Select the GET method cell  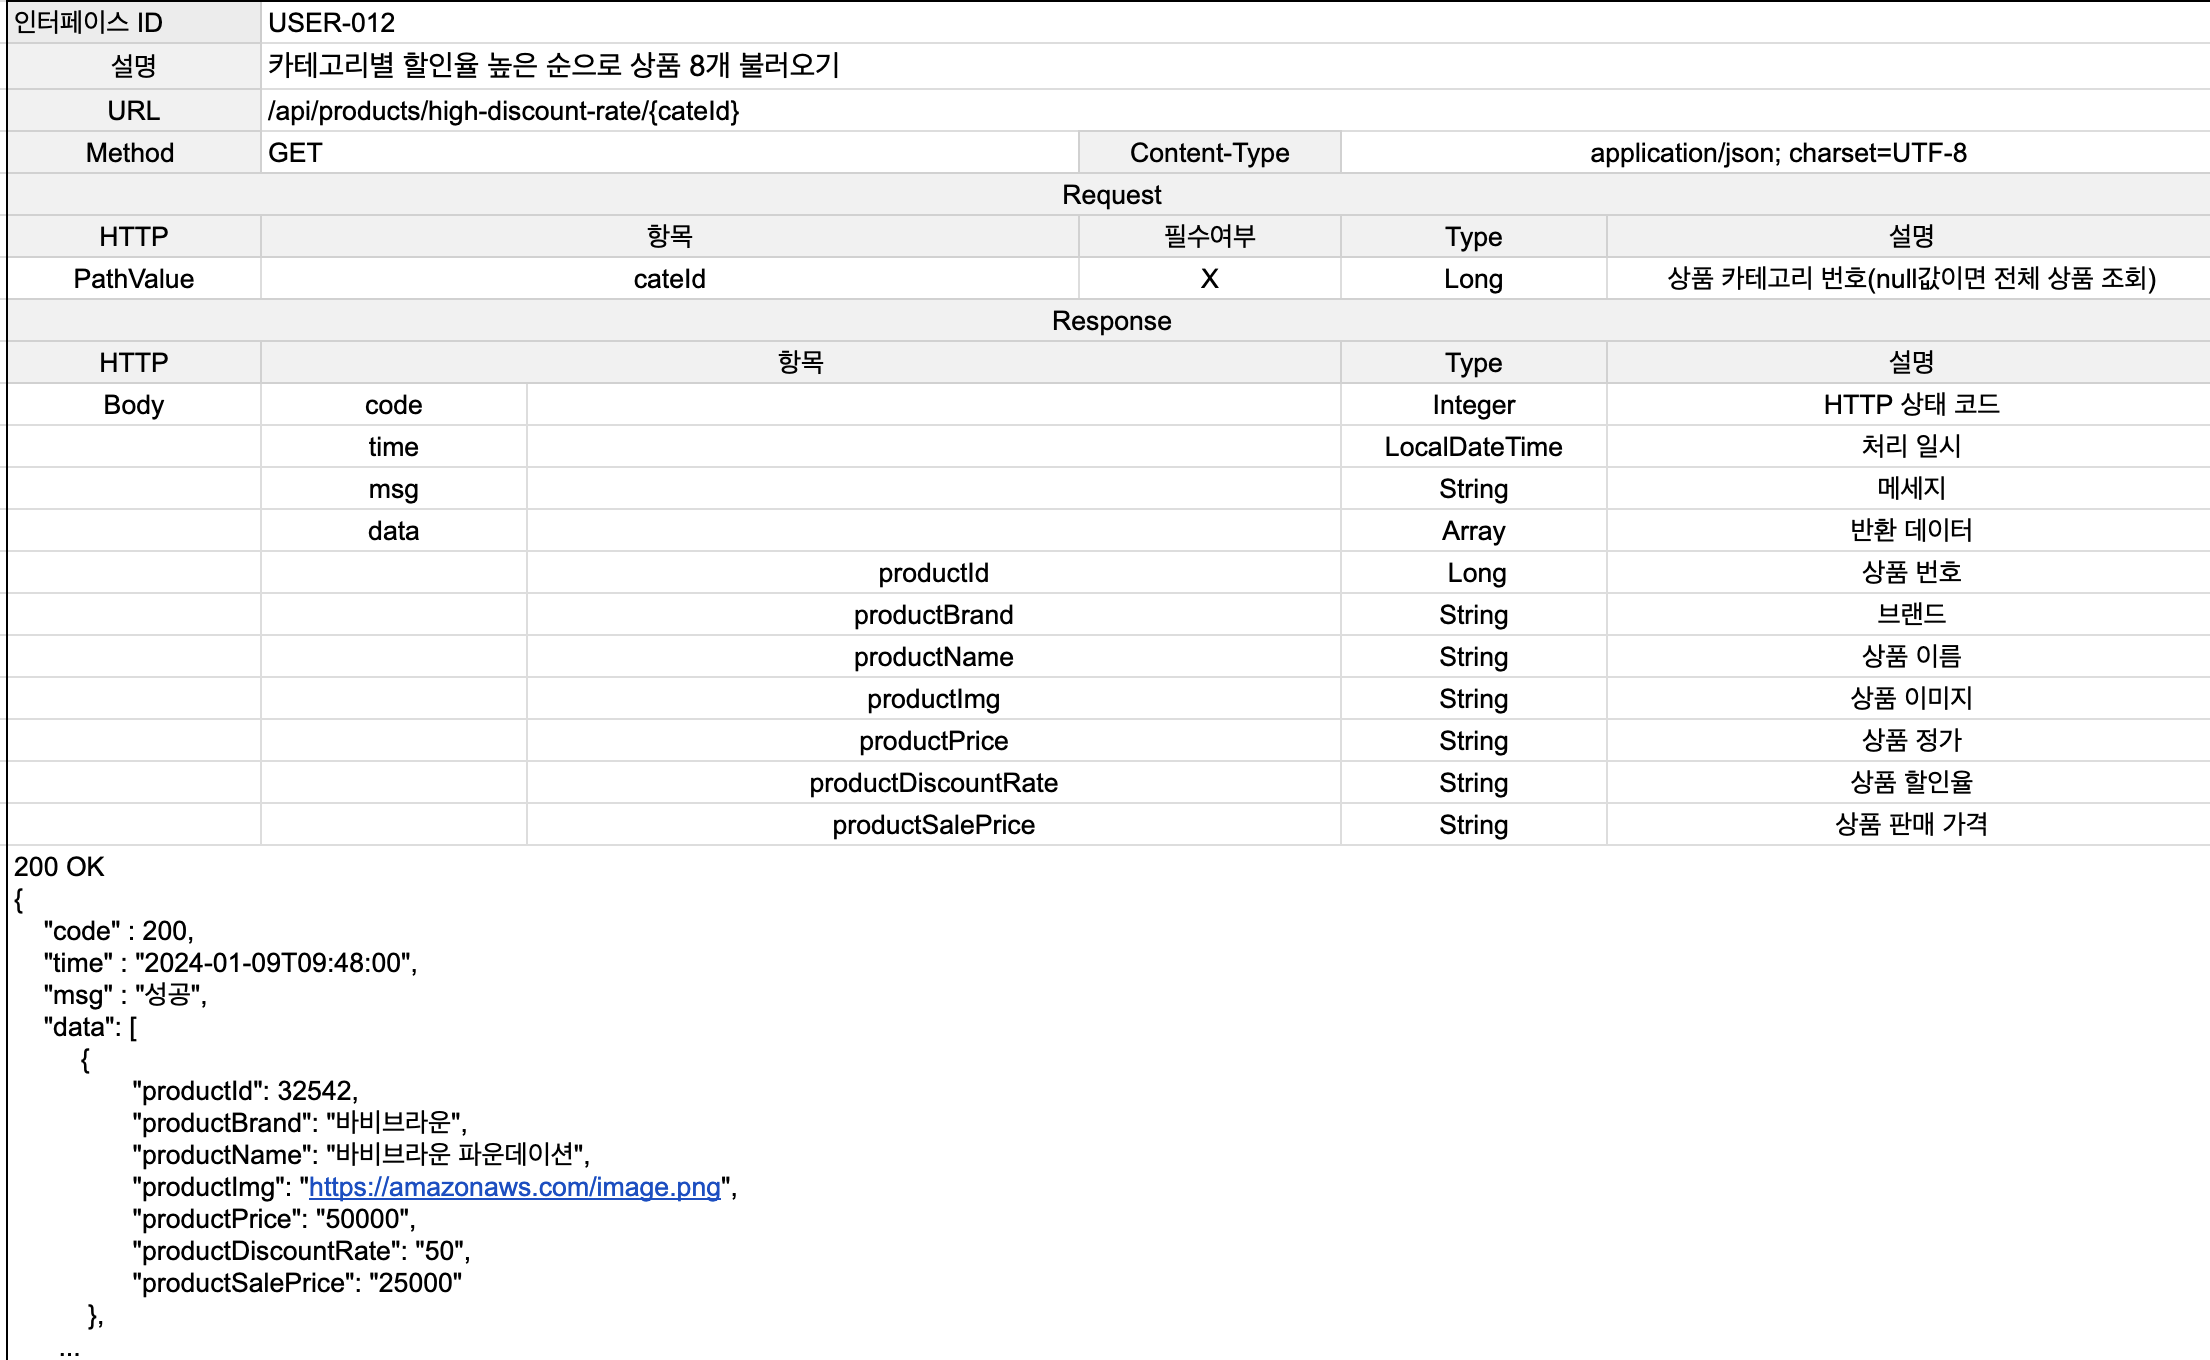(x=295, y=153)
